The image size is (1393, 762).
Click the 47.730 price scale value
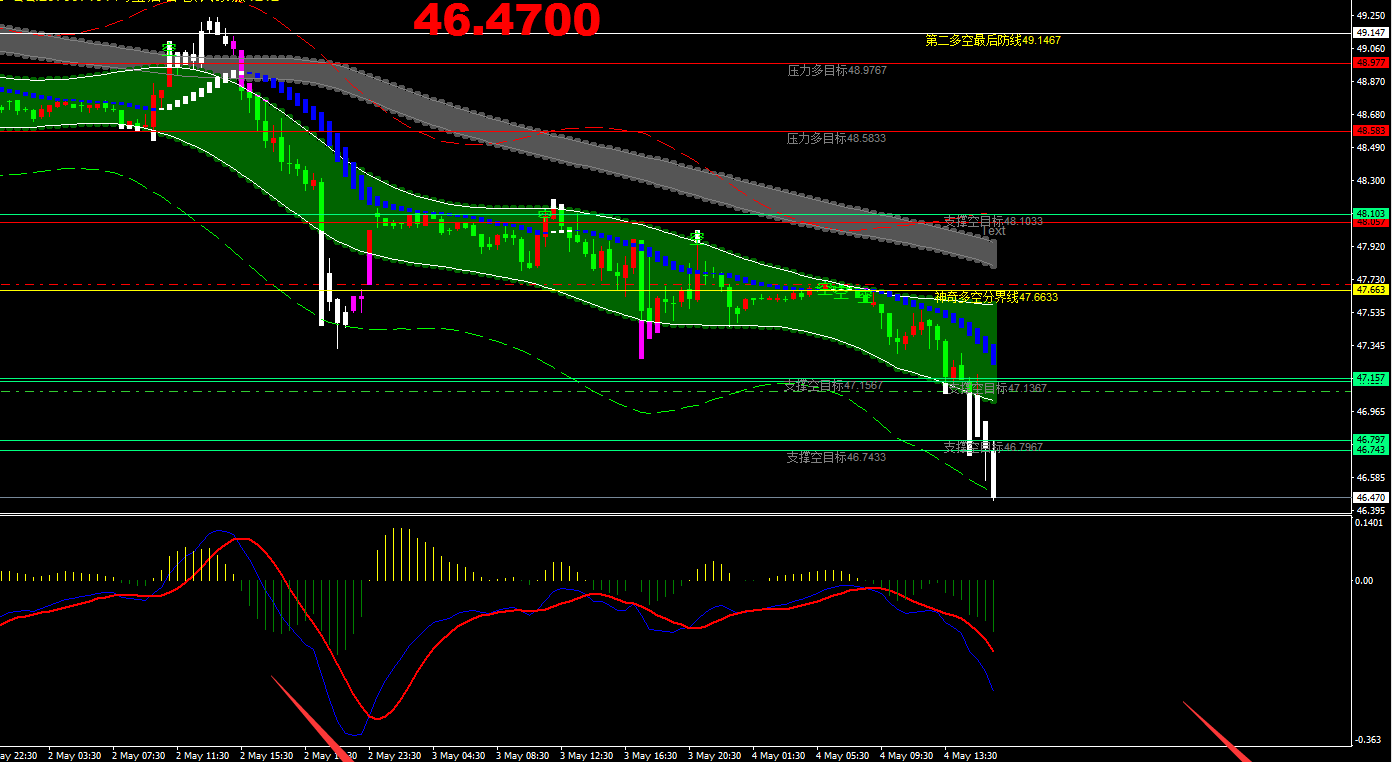pyautogui.click(x=1370, y=279)
